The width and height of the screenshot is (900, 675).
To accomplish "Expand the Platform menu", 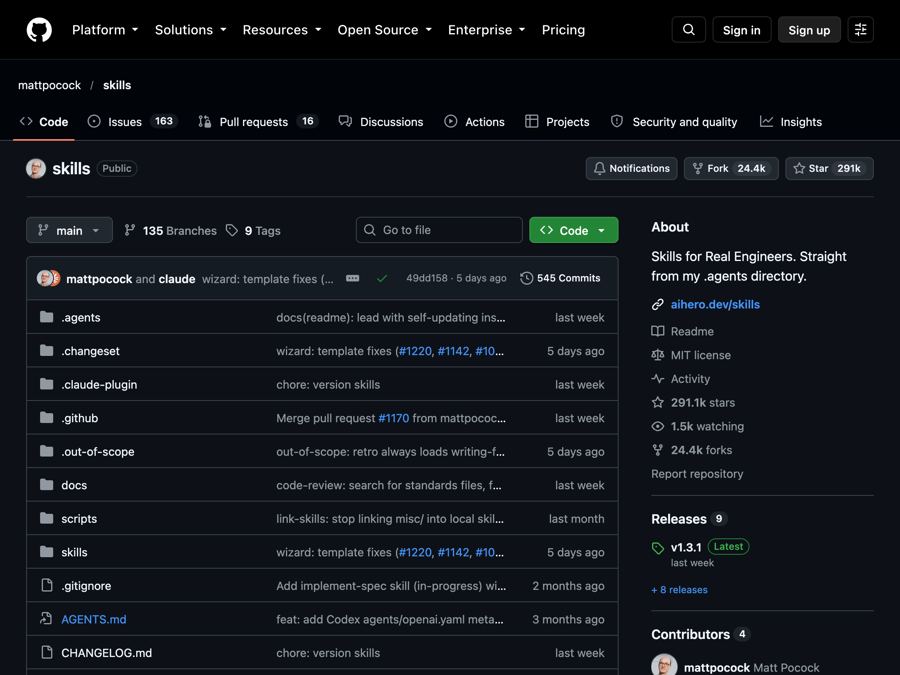I will pos(105,30).
